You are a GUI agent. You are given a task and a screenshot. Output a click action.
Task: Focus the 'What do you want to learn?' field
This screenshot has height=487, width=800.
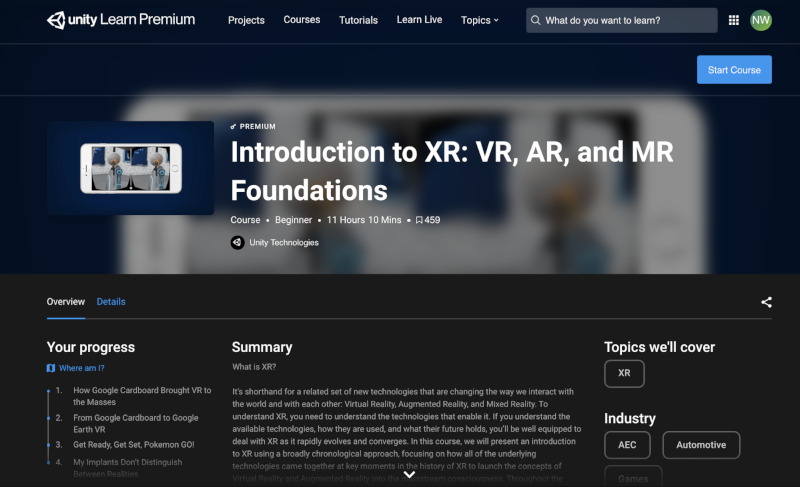click(621, 20)
